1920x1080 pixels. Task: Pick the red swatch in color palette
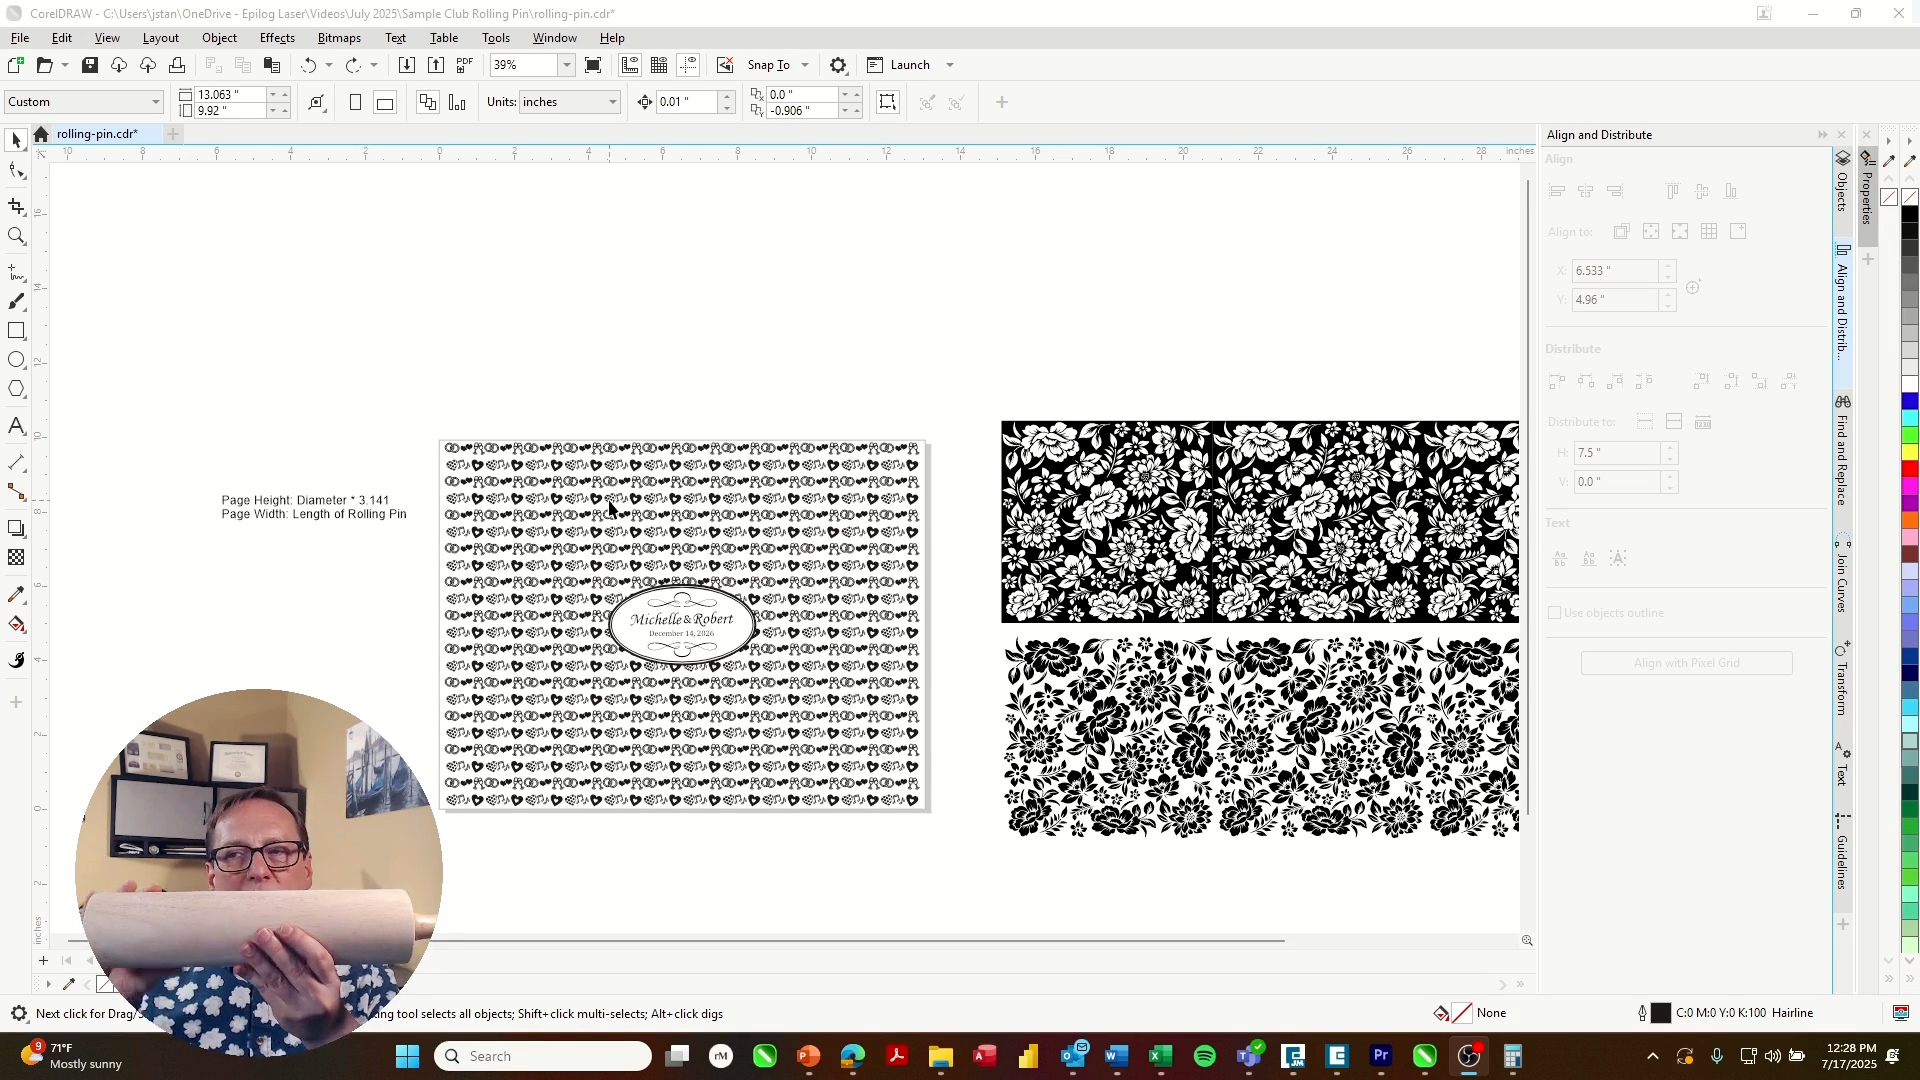[x=1910, y=470]
